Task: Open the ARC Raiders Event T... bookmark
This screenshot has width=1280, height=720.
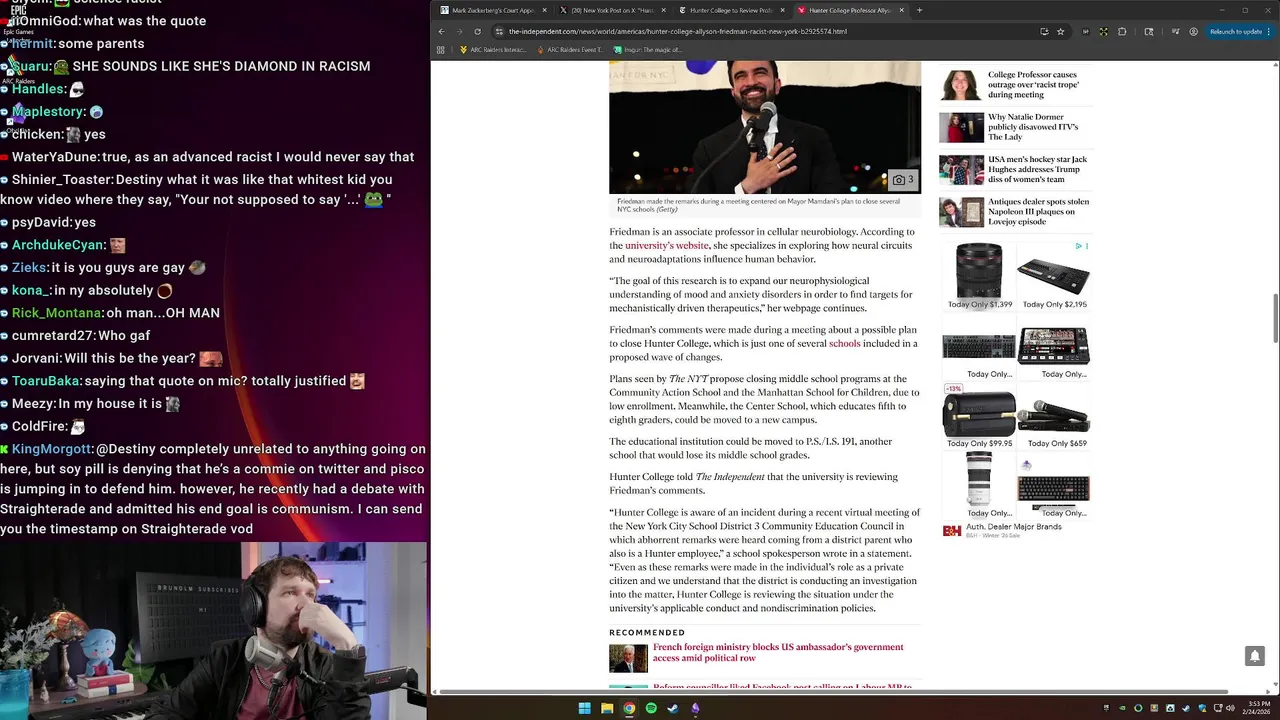Action: [x=569, y=49]
